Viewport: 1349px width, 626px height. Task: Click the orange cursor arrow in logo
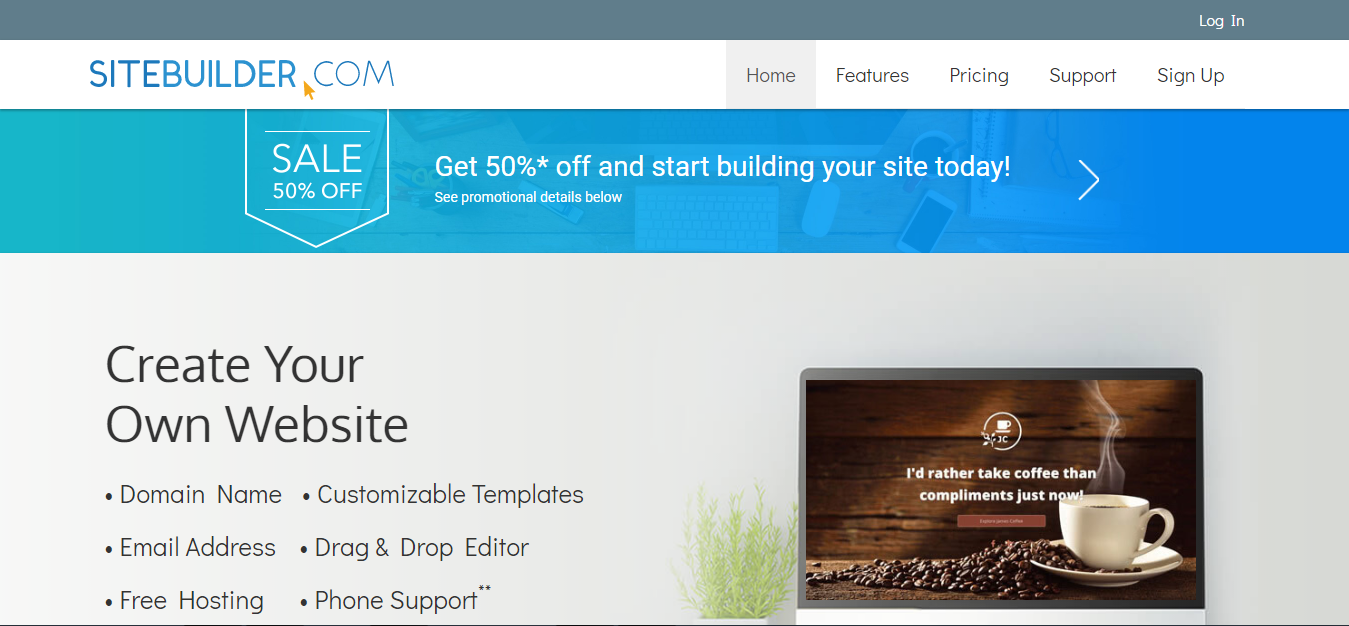(309, 90)
